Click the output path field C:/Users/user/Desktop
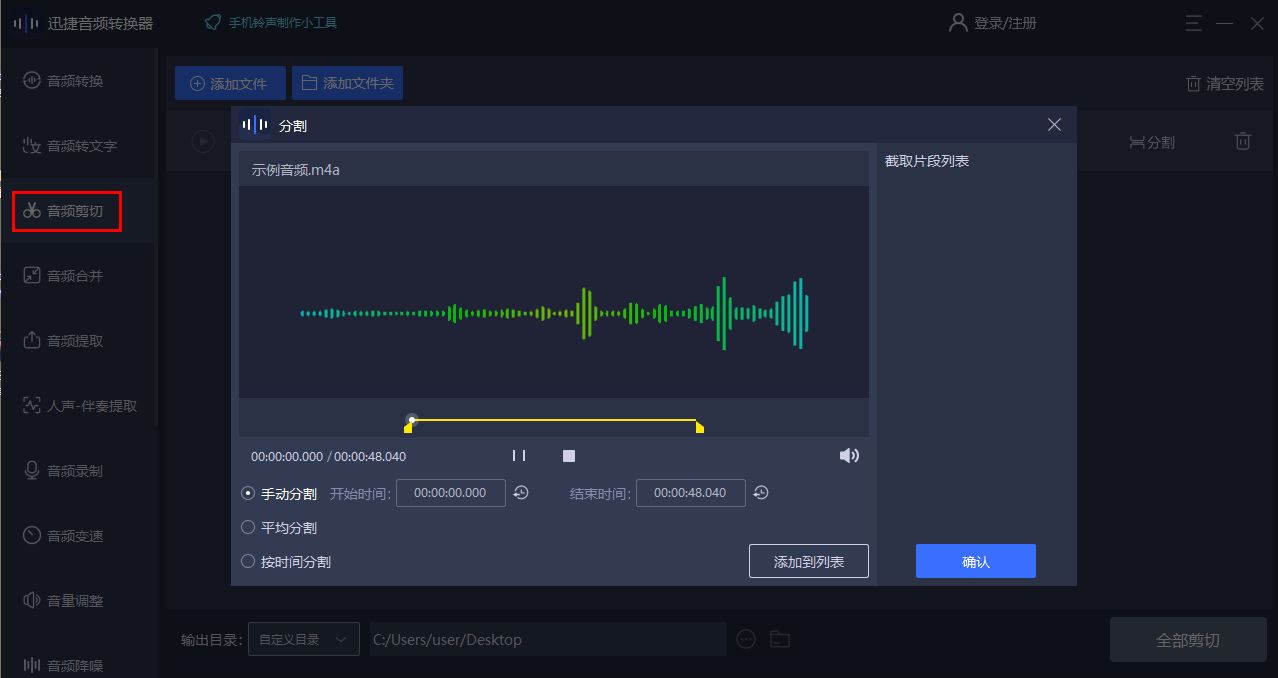This screenshot has height=678, width=1278. 548,640
